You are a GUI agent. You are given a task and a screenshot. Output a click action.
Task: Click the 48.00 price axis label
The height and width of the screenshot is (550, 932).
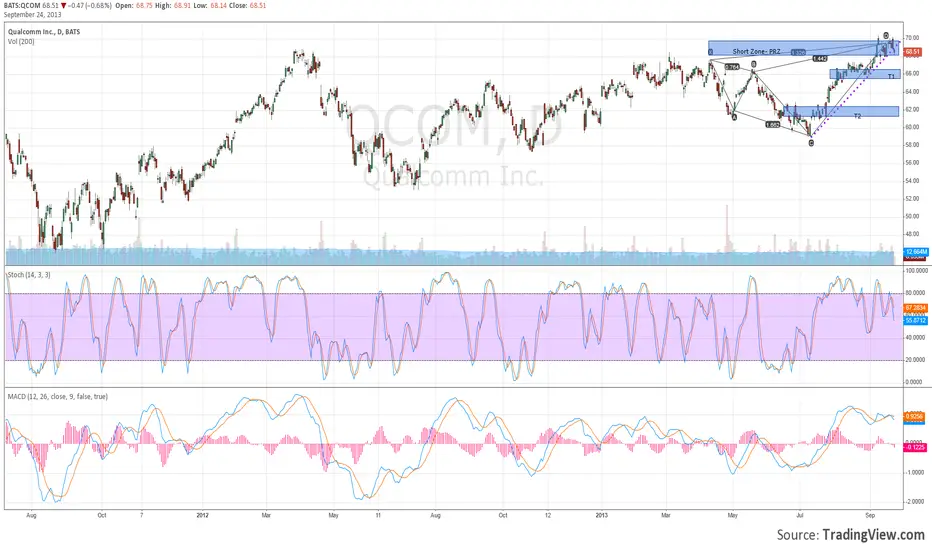click(912, 234)
